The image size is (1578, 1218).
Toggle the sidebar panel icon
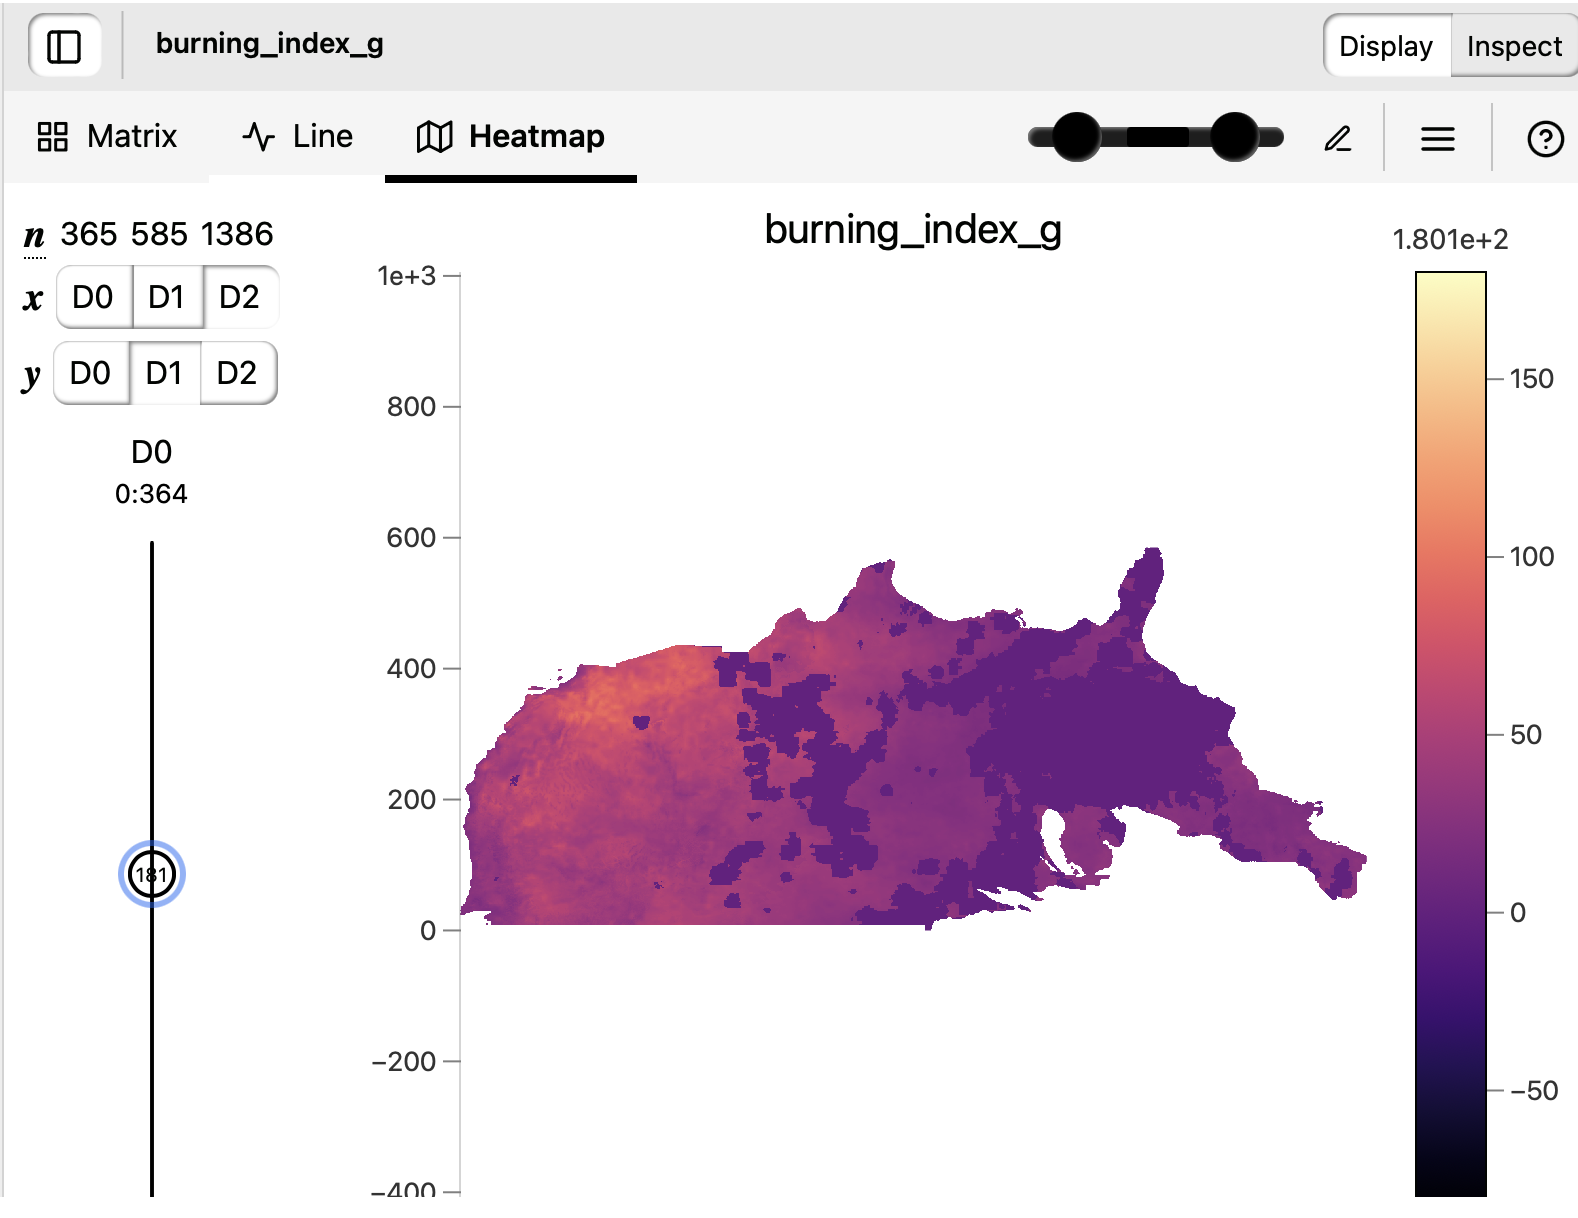click(64, 46)
